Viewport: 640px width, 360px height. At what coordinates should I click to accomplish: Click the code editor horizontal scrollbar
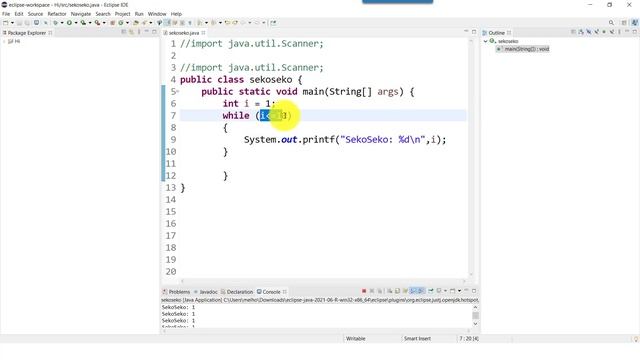click(322, 281)
